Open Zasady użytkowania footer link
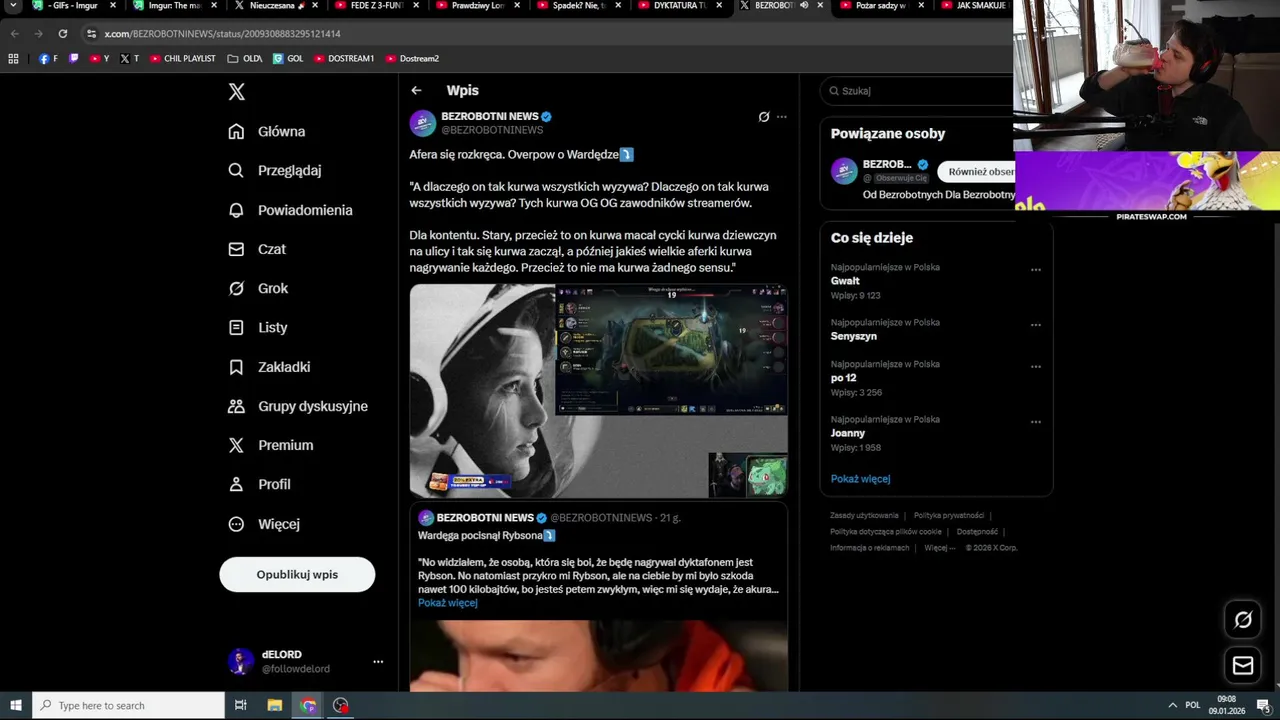The width and height of the screenshot is (1280, 720). click(864, 516)
